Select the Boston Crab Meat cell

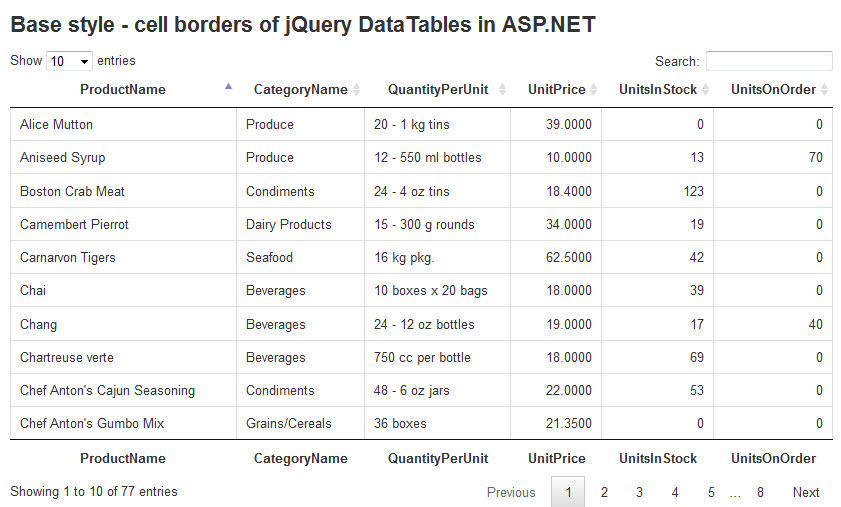pyautogui.click(x=123, y=191)
